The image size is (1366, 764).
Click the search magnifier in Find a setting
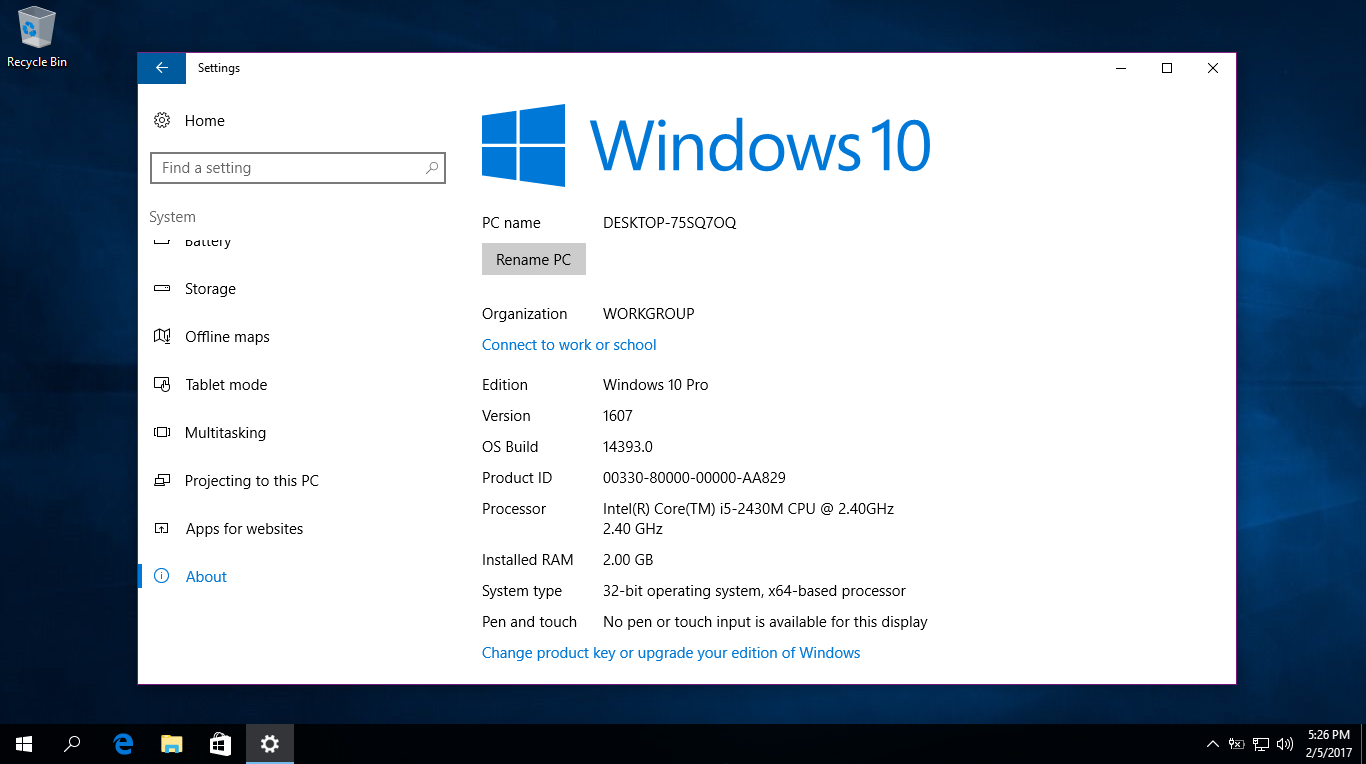432,168
